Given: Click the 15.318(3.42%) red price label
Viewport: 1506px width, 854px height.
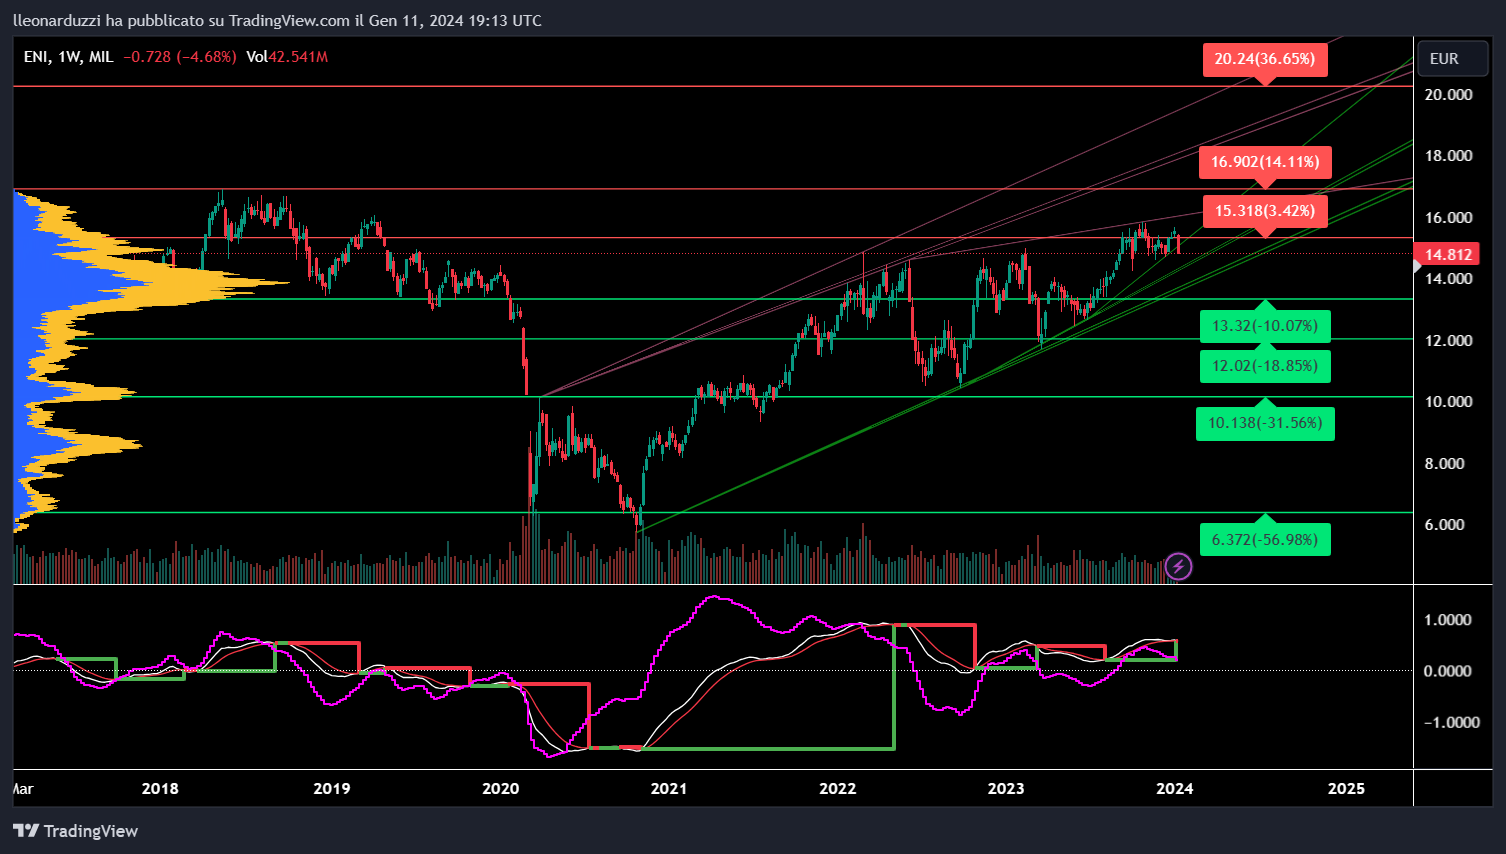Looking at the screenshot, I should pos(1265,211).
